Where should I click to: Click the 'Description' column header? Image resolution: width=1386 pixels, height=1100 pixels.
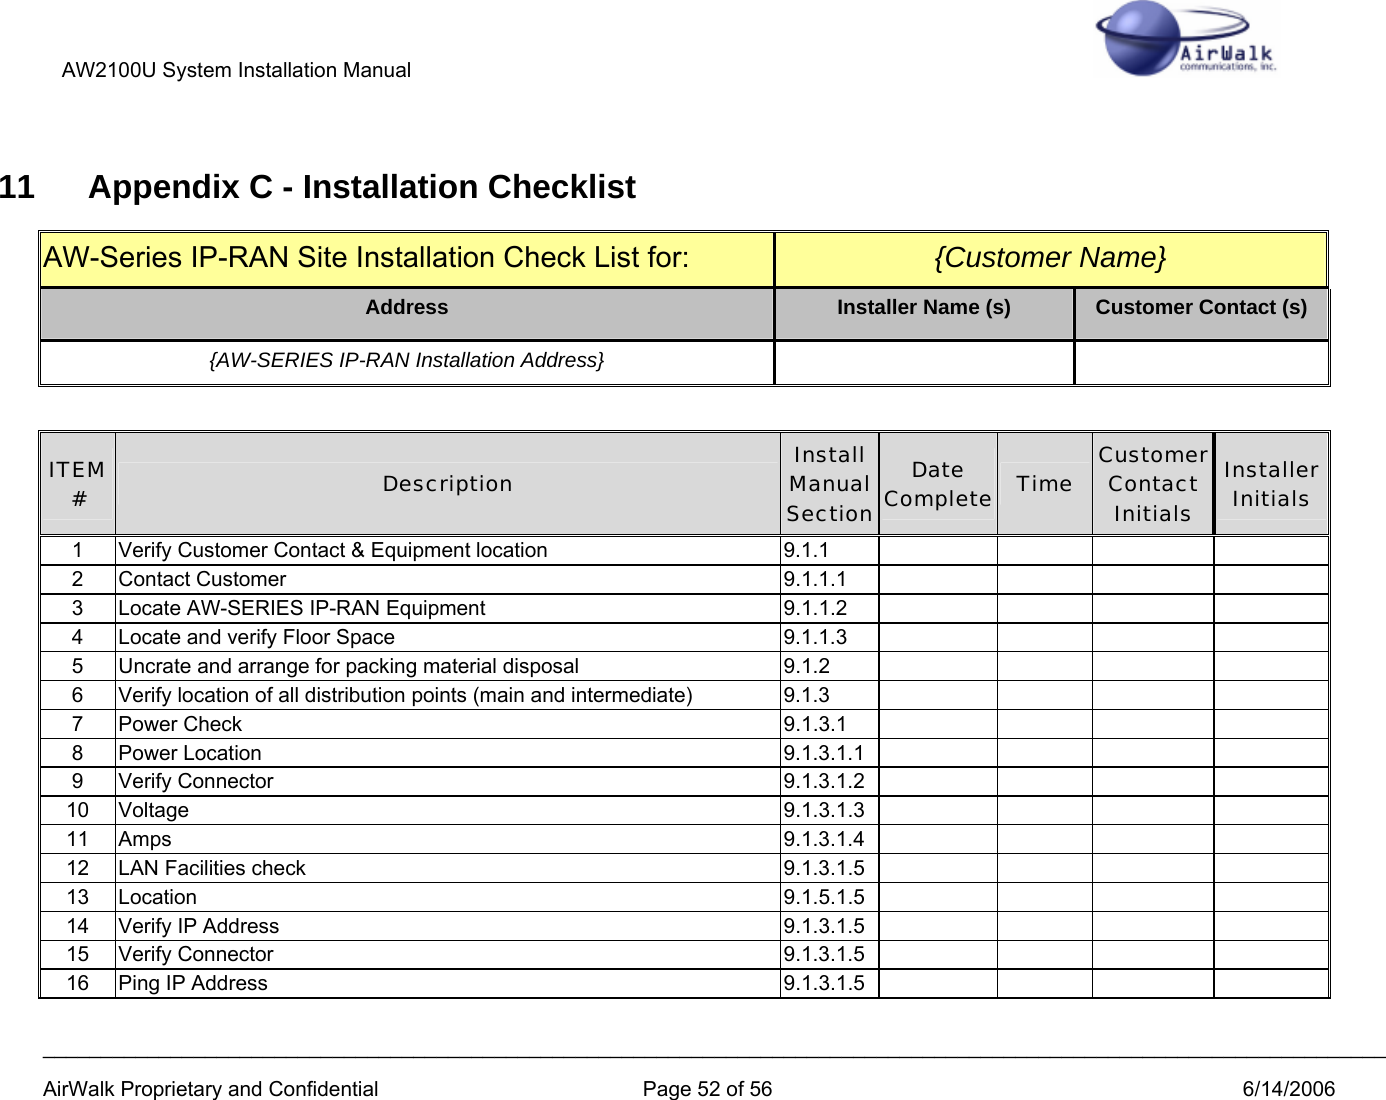coord(447,484)
